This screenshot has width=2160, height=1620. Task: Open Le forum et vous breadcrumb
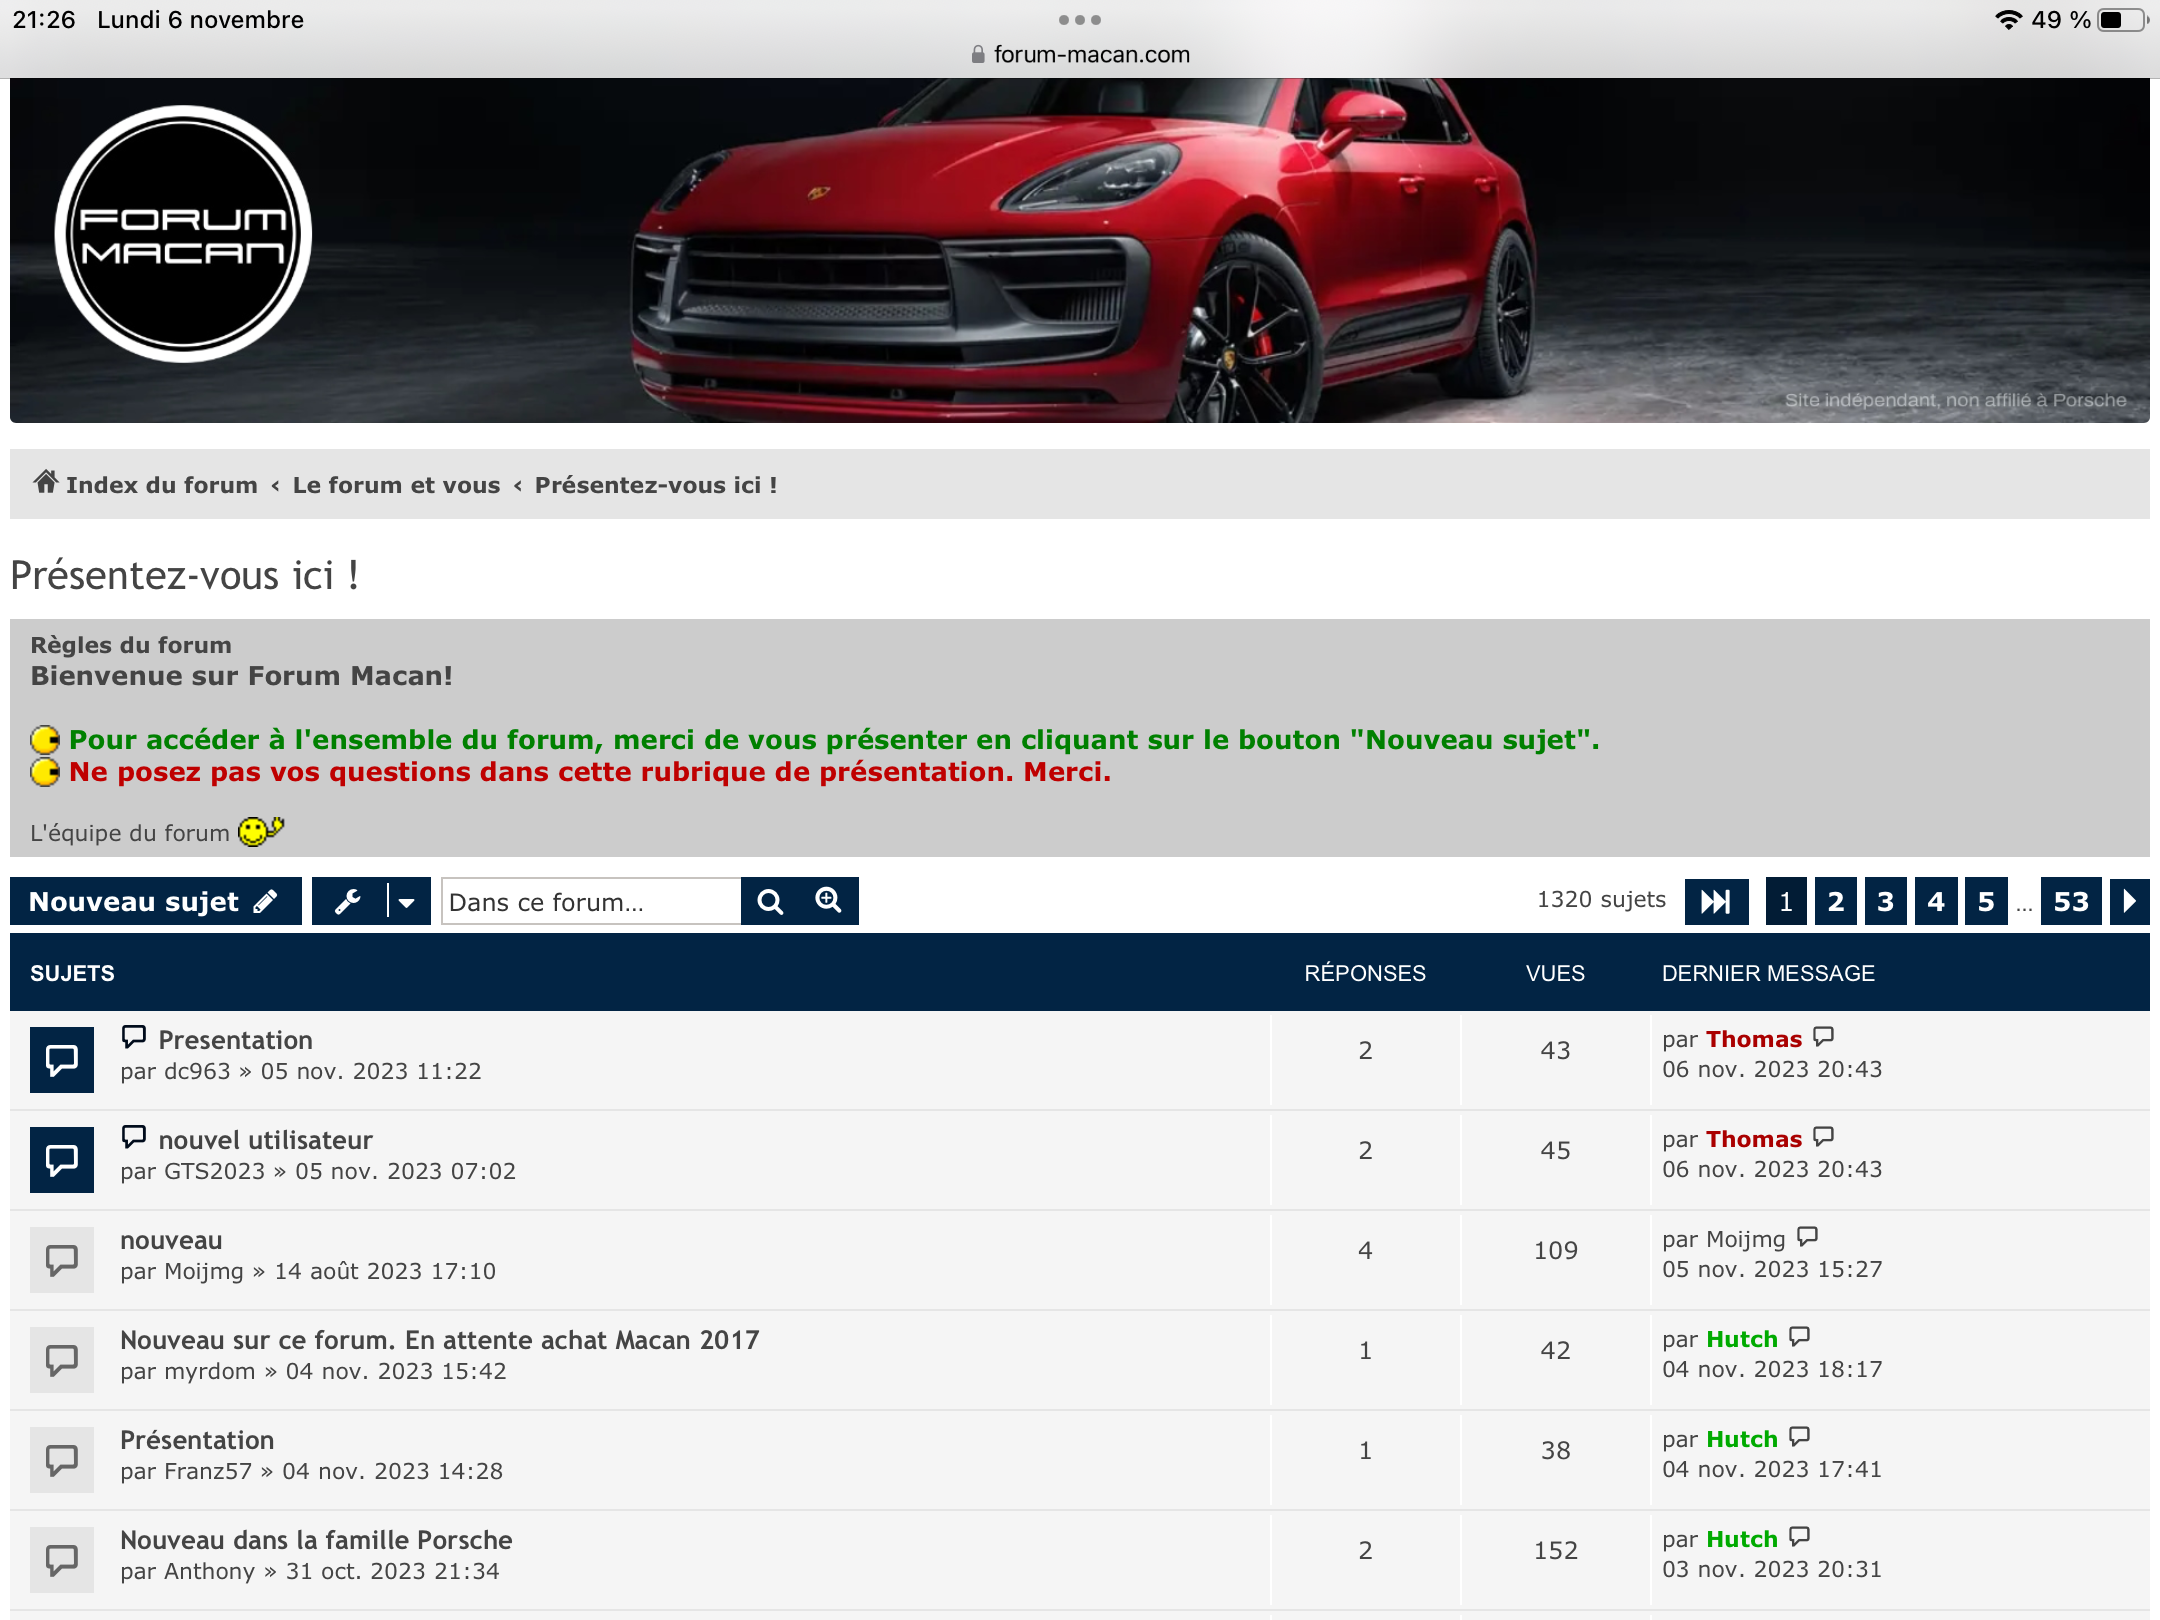(x=396, y=485)
